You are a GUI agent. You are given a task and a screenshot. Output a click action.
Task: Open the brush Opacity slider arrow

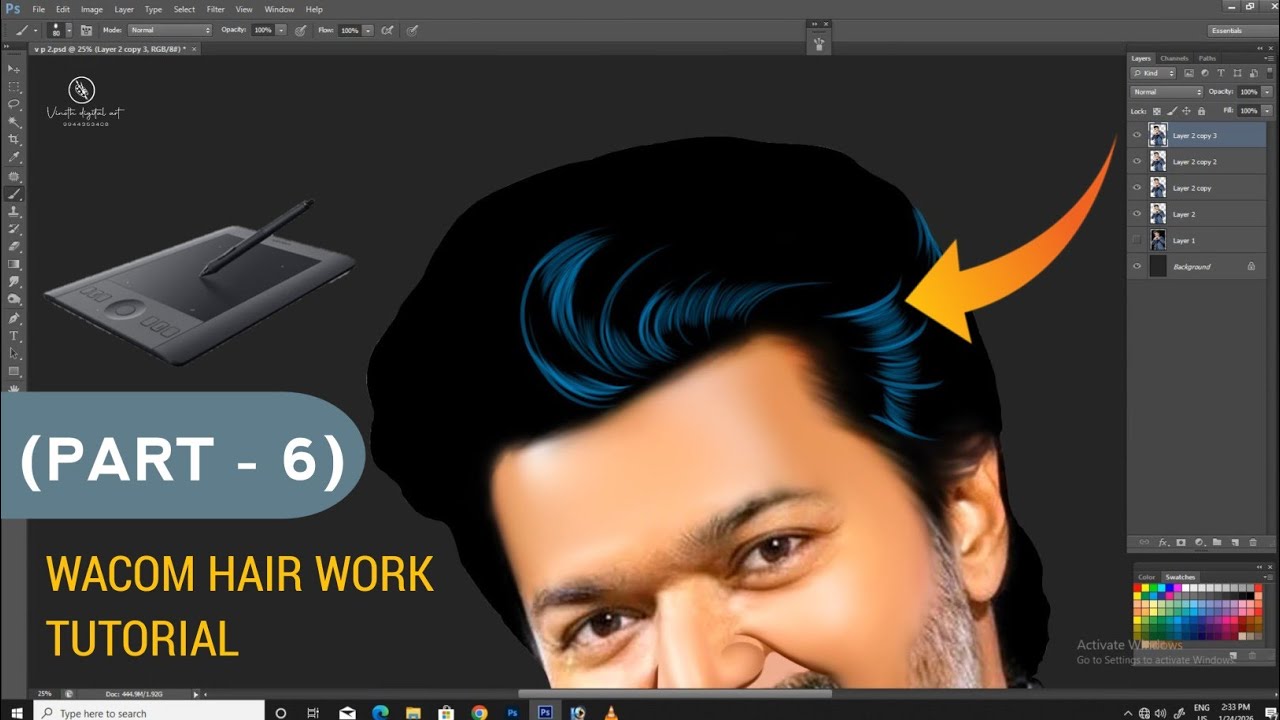tap(281, 30)
